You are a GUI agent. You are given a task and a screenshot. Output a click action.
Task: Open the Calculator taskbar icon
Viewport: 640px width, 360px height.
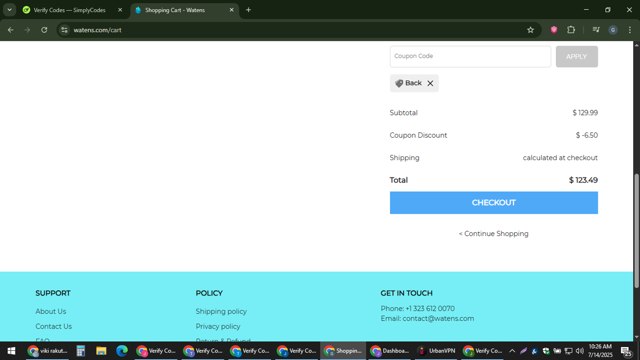click(80, 351)
